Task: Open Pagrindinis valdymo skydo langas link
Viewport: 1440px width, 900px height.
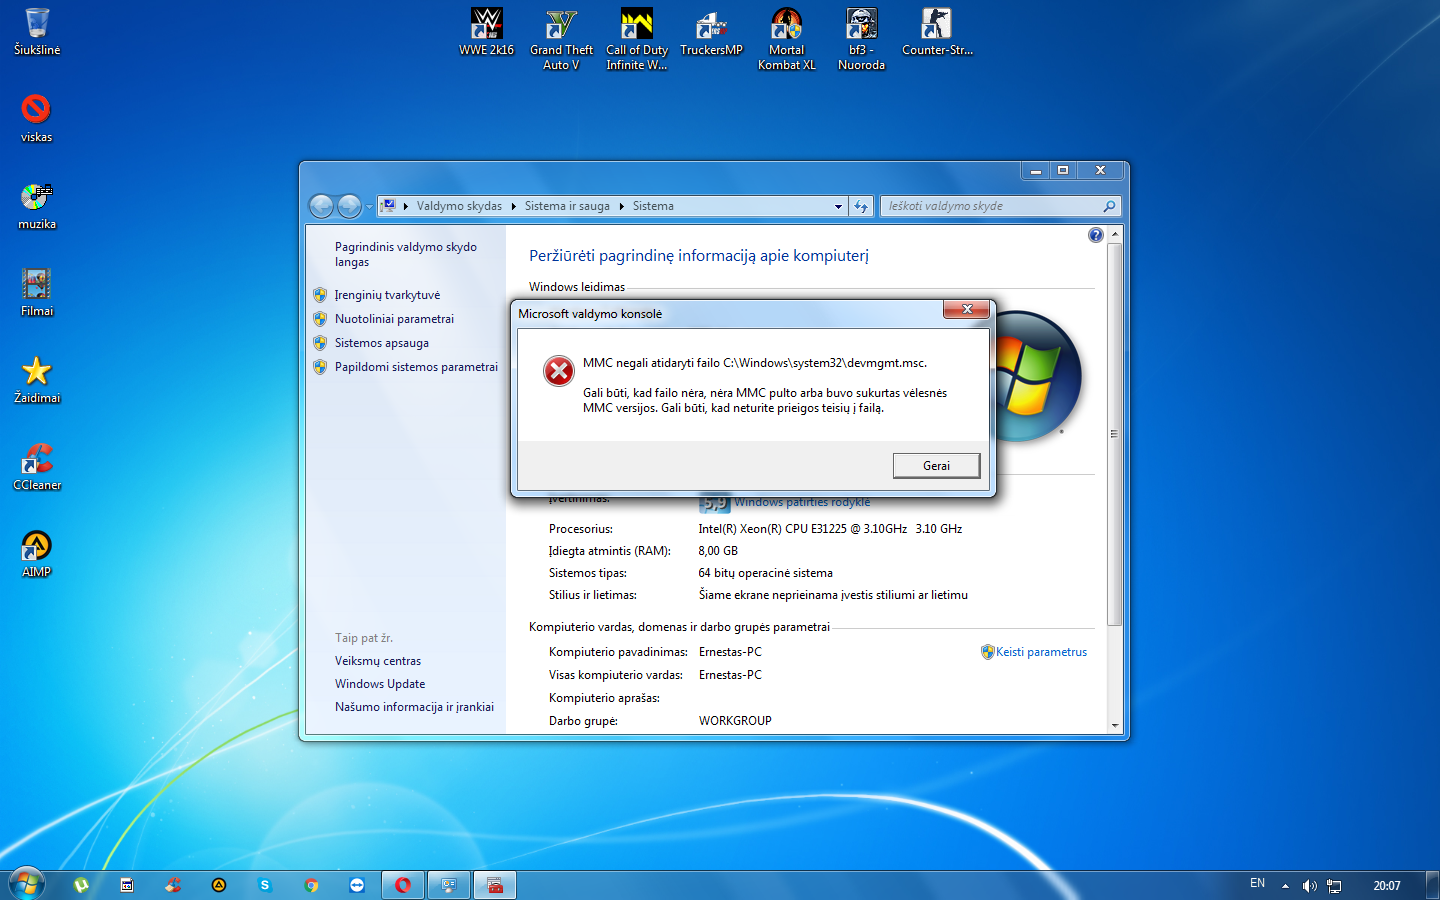Action: pyautogui.click(x=406, y=254)
